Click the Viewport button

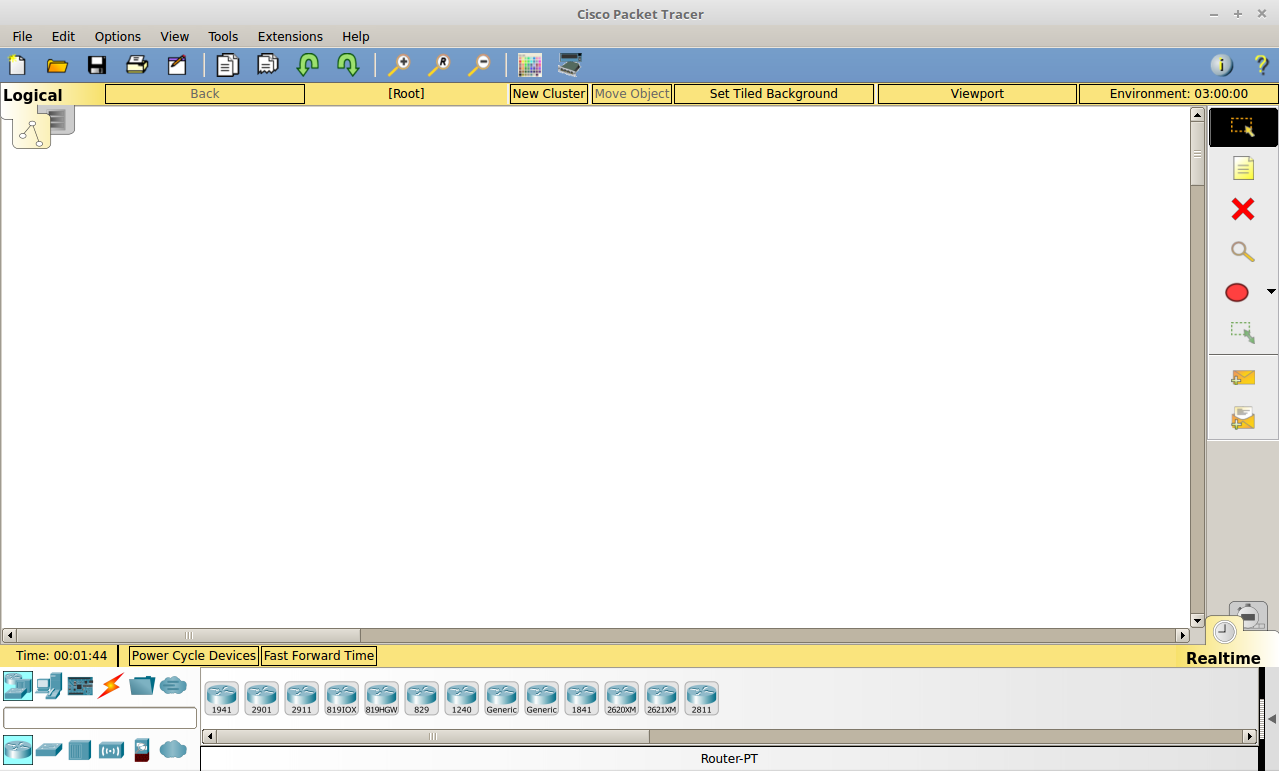click(977, 94)
